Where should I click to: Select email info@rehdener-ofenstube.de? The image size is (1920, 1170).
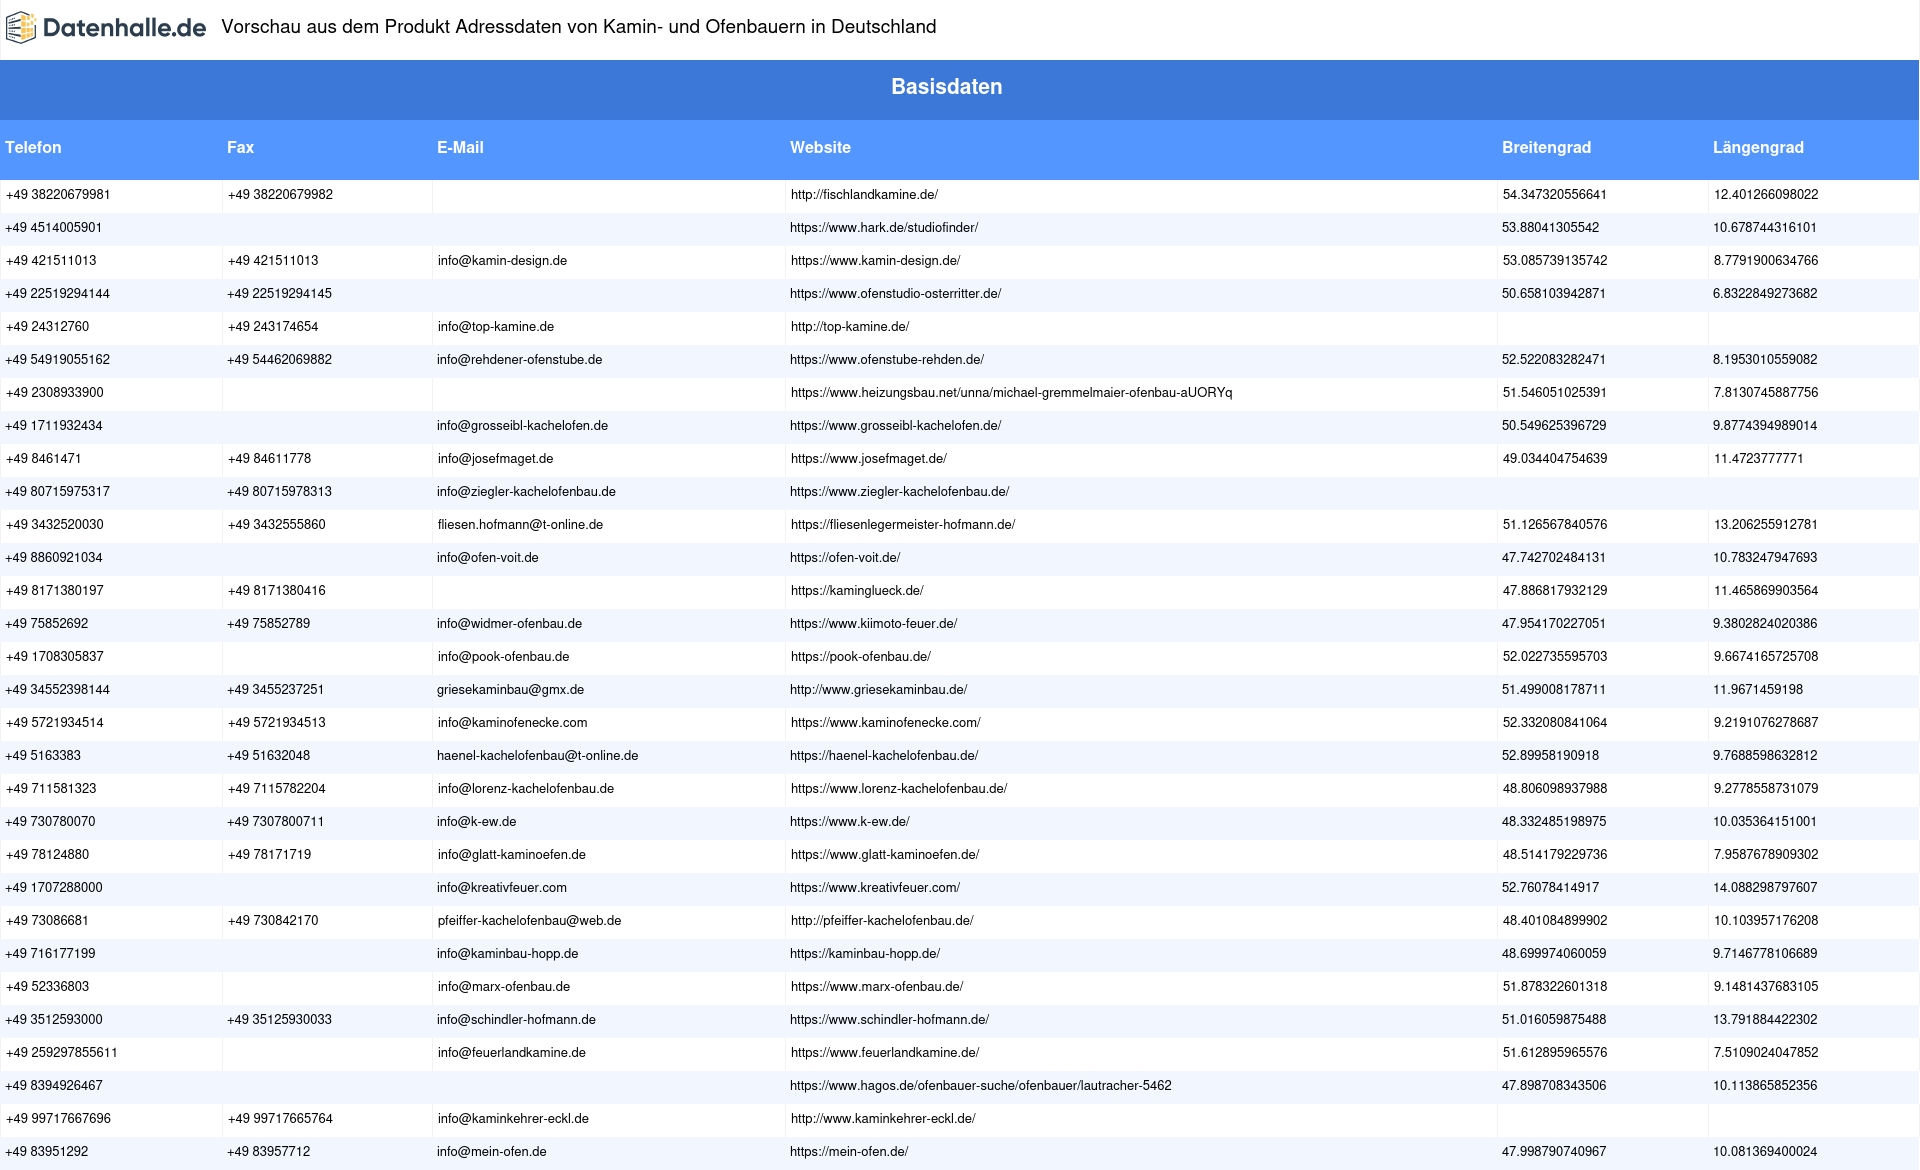click(519, 360)
